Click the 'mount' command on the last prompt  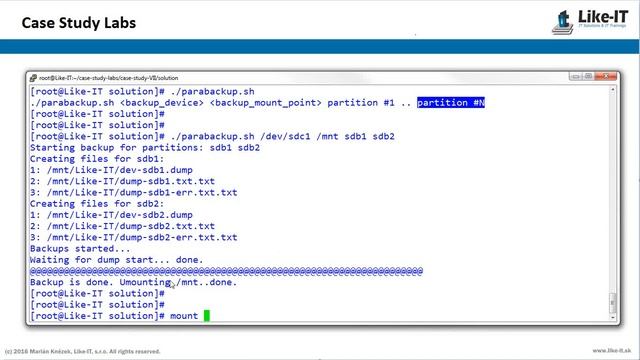coord(184,316)
